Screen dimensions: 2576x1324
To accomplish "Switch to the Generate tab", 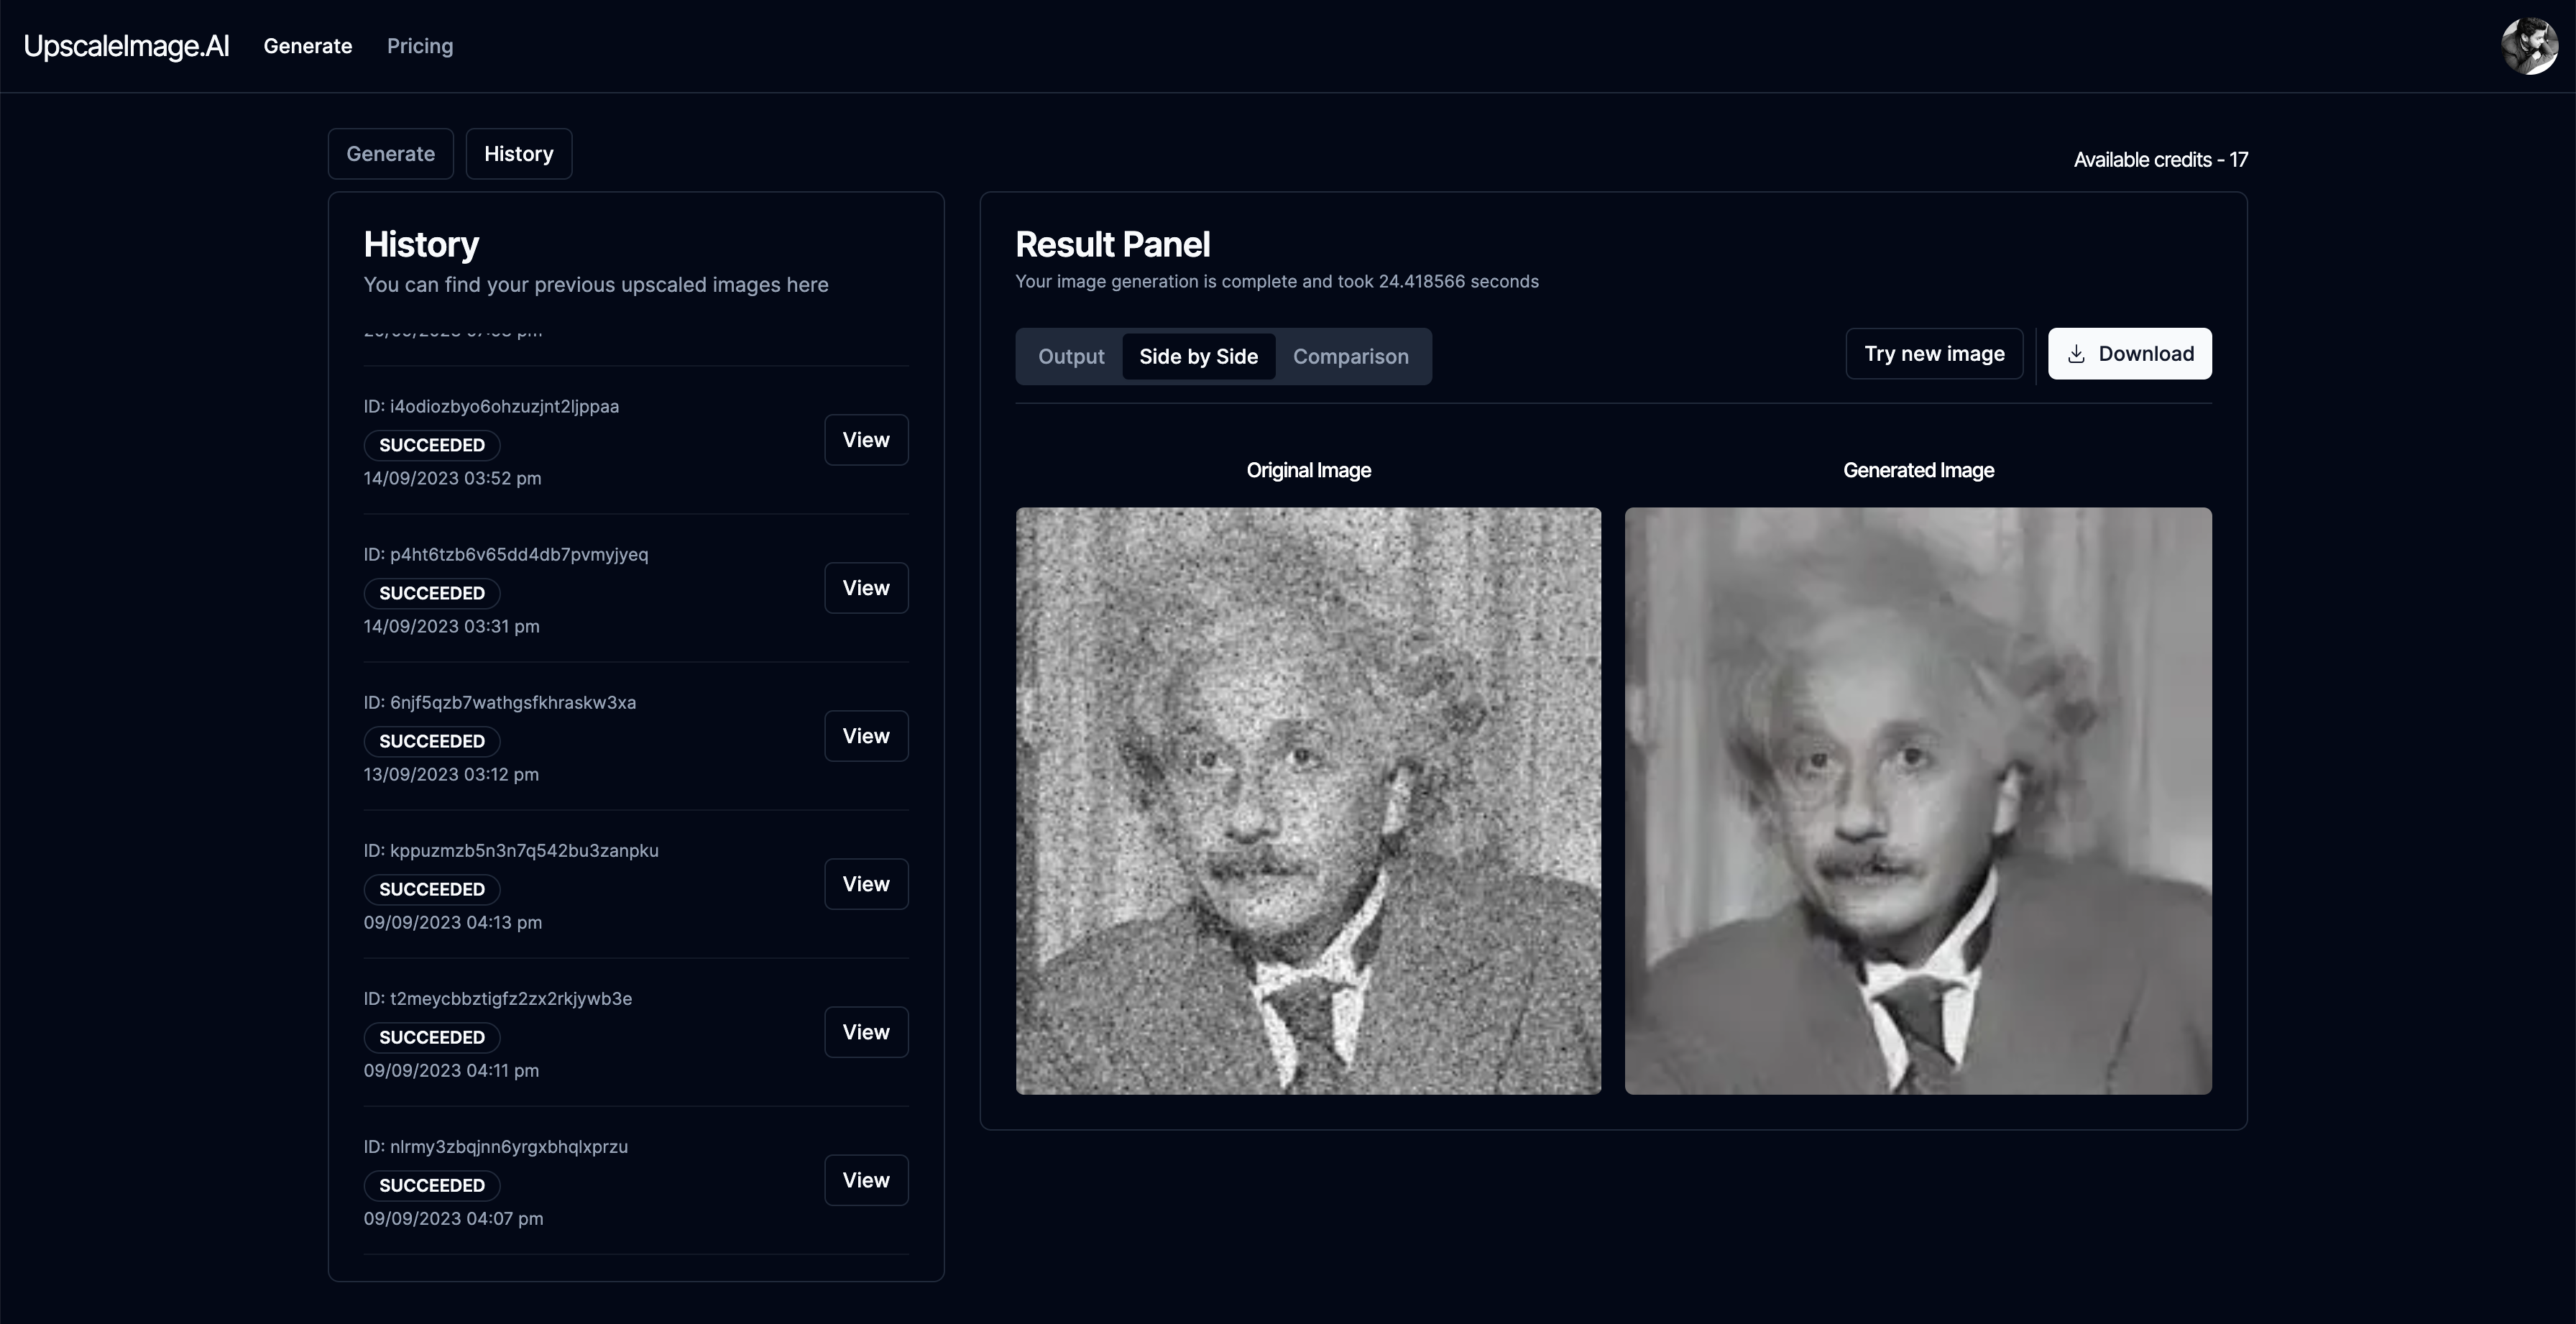I will [390, 154].
